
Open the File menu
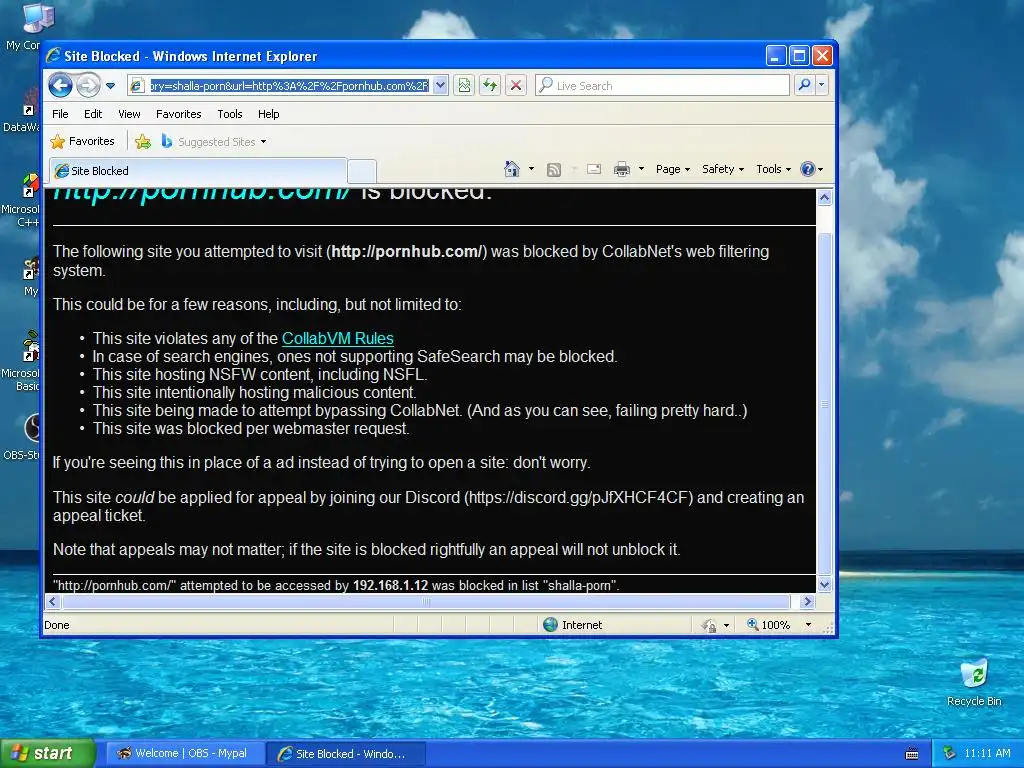click(60, 114)
